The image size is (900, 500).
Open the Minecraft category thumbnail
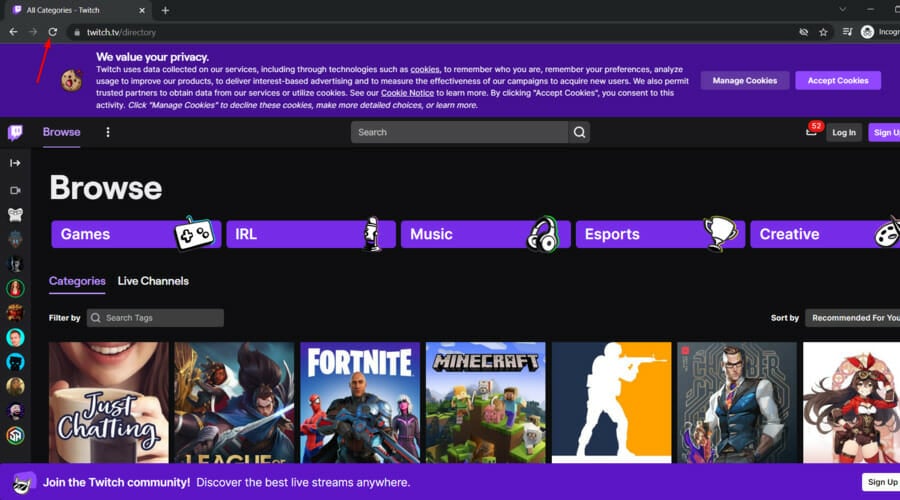tap(486, 402)
